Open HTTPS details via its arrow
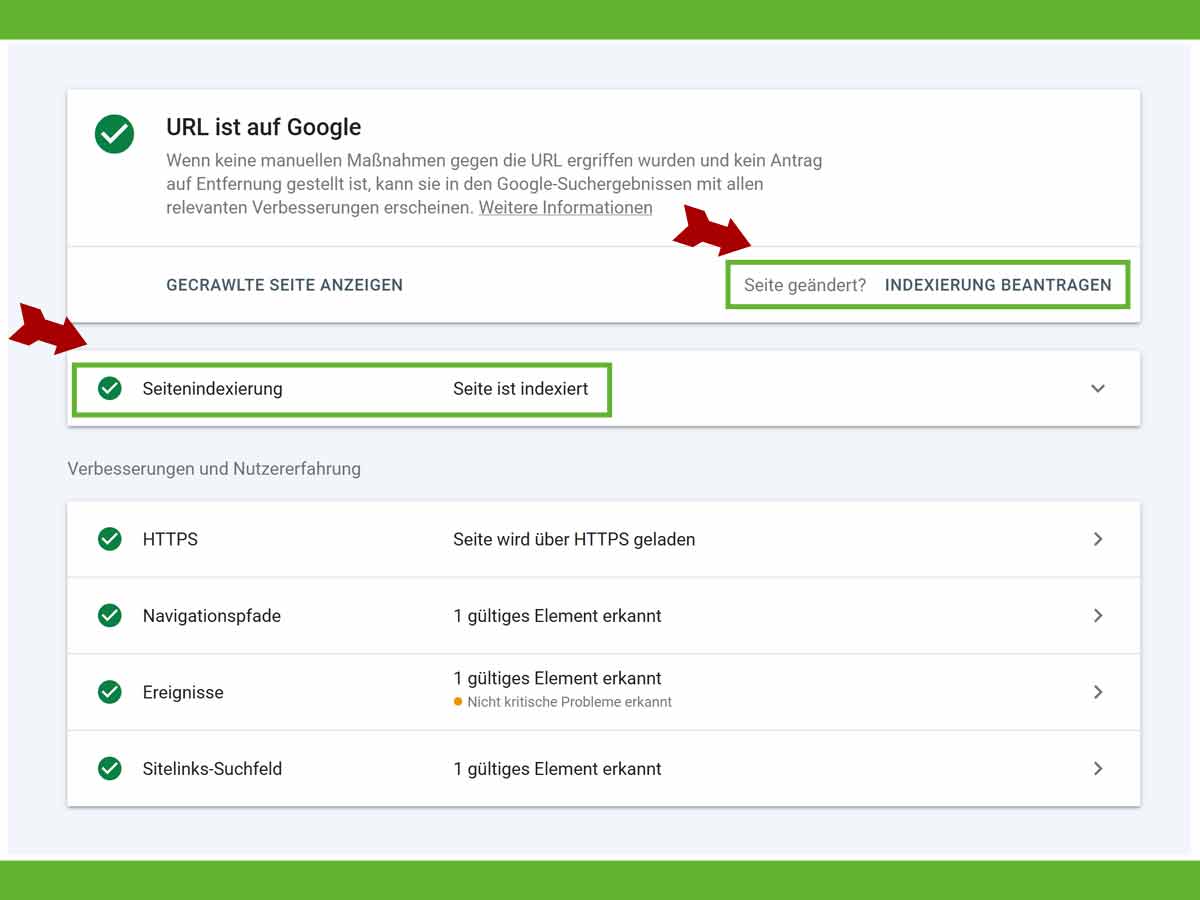This screenshot has height=900, width=1200. [x=1098, y=539]
